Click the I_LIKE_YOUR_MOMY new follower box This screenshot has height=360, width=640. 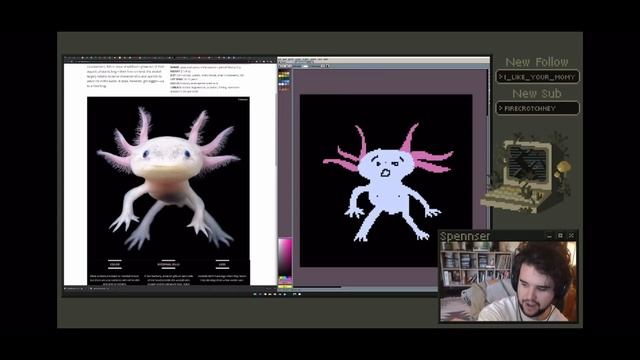(538, 77)
